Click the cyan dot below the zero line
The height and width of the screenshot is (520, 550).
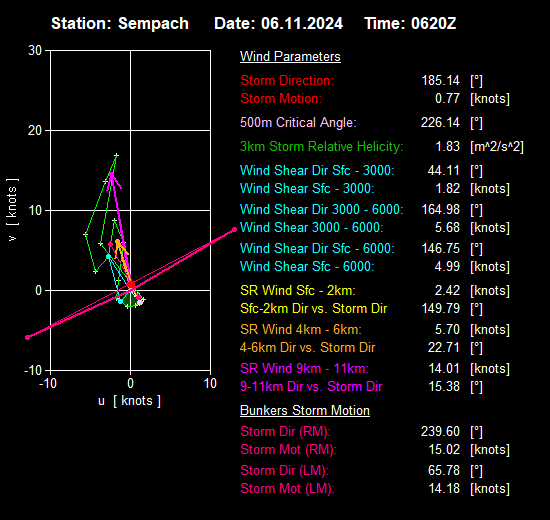click(120, 301)
